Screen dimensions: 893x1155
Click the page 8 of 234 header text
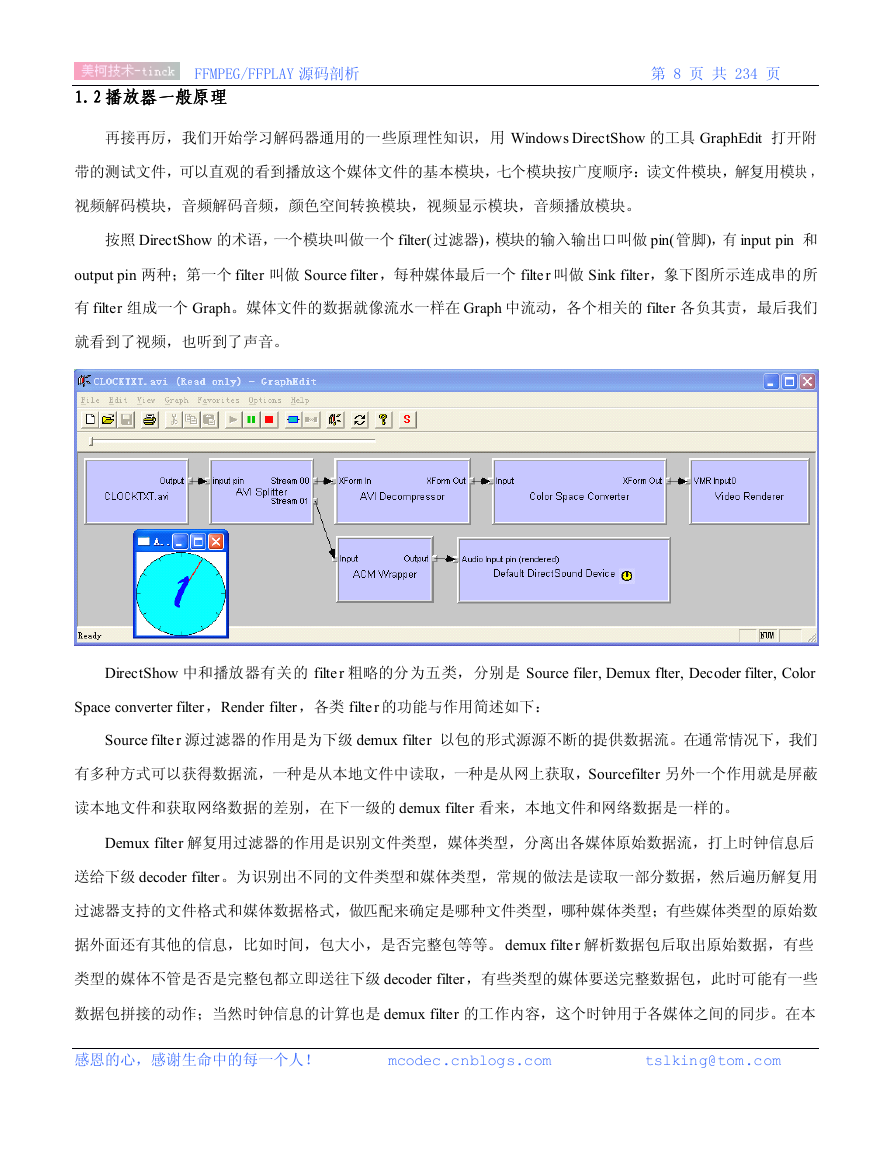(715, 74)
